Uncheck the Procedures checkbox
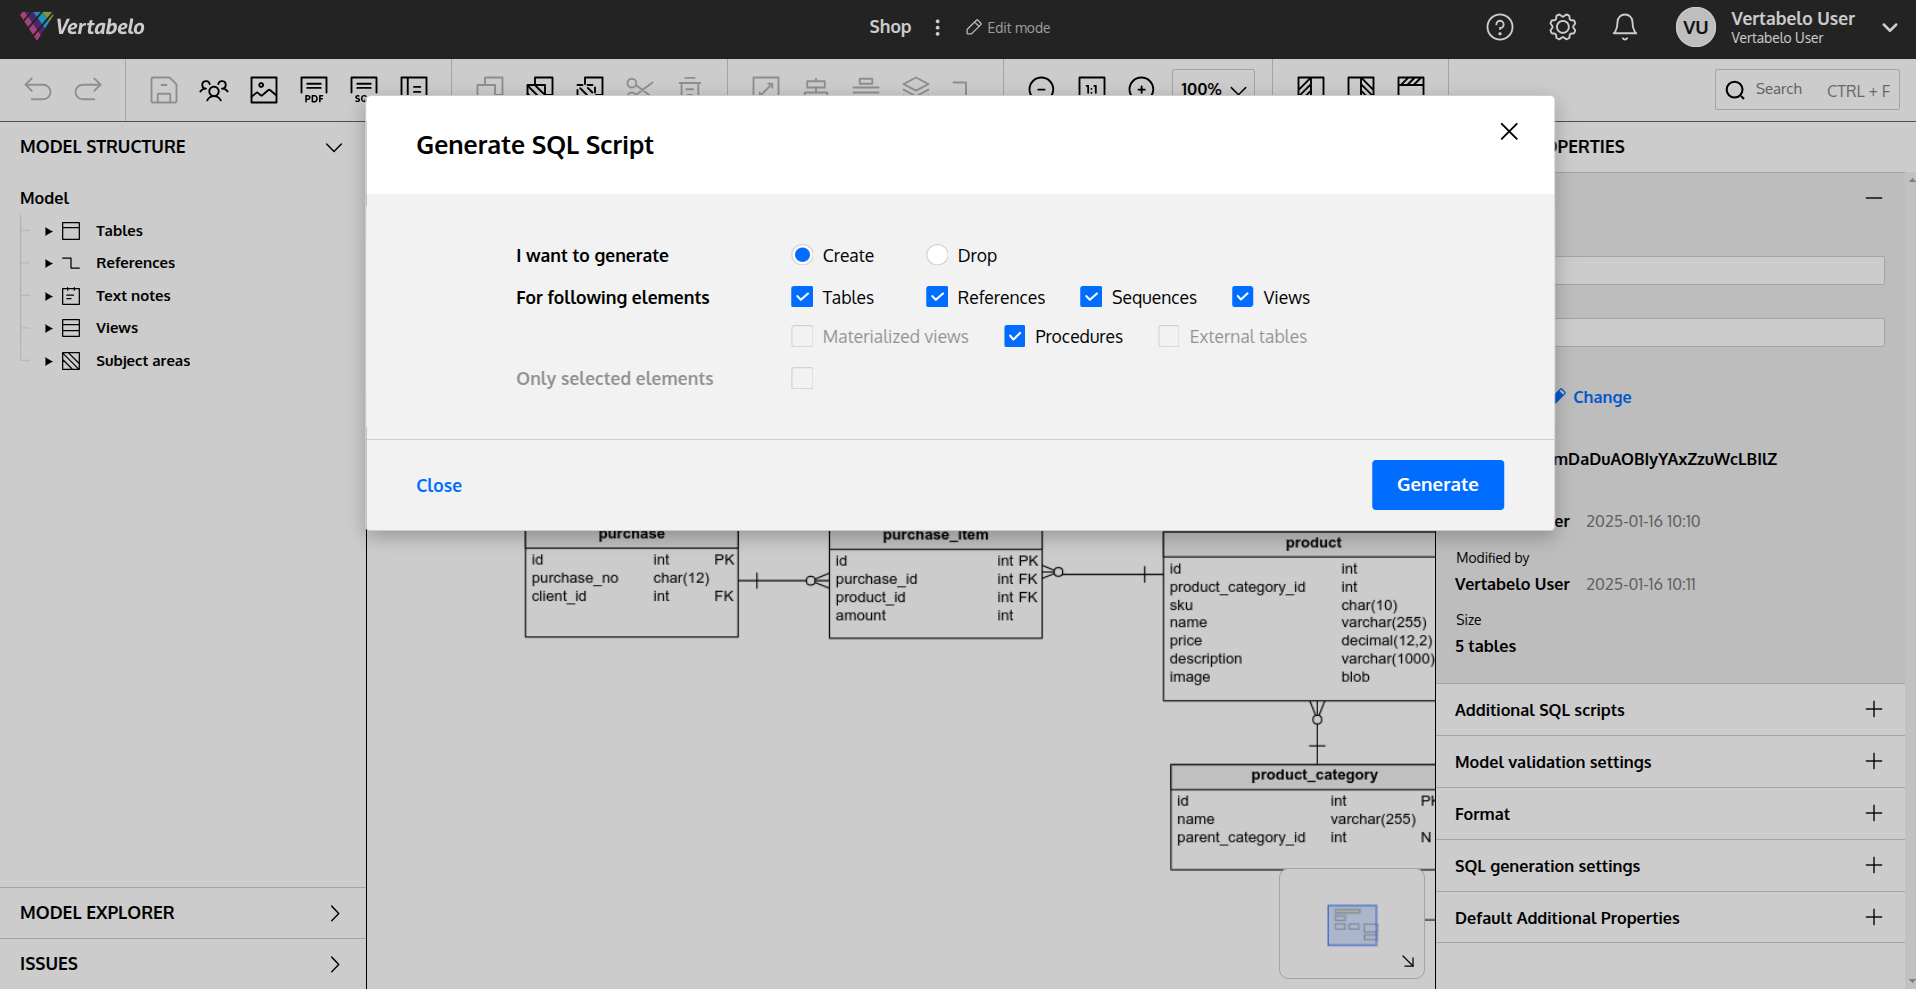 (1014, 336)
